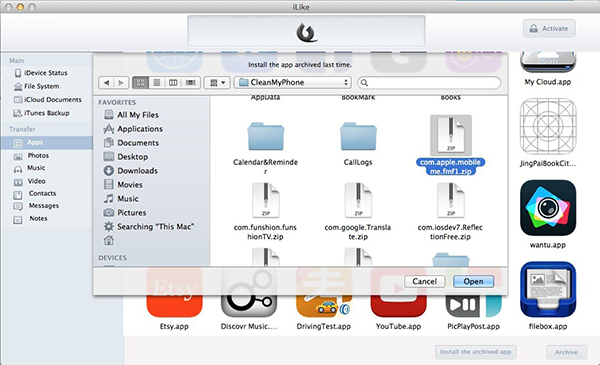Viewport: 600px width, 365px height.
Task: Select Music under Transfer in iLike sidebar
Action: (x=29, y=168)
